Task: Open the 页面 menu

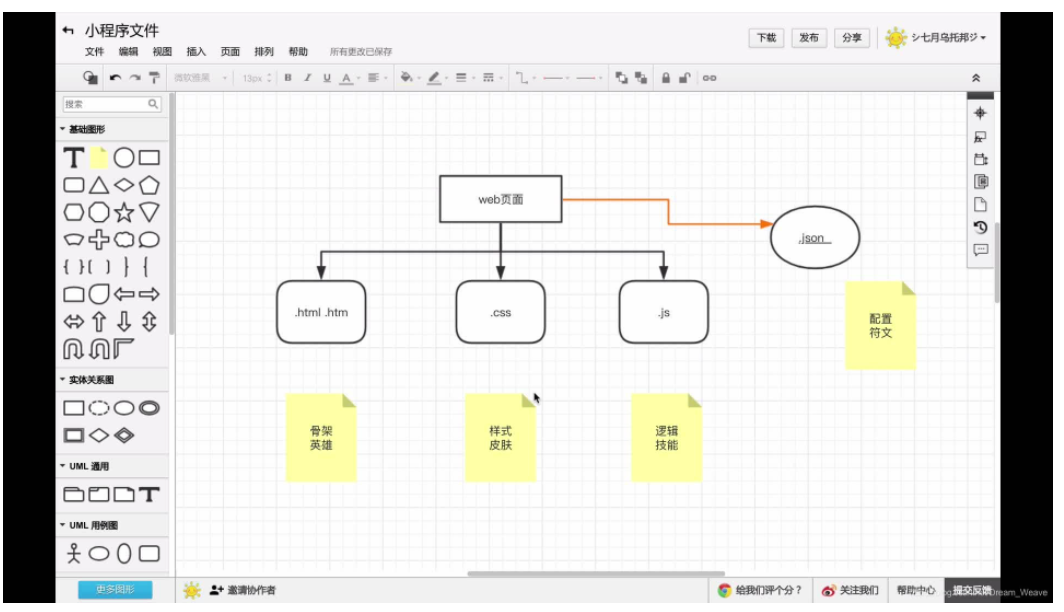Action: tap(230, 52)
